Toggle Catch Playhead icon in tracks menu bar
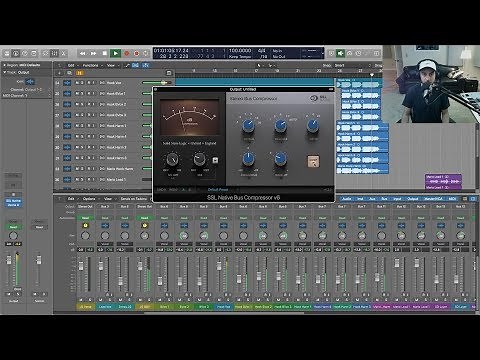This screenshot has height=360, width=480. 145,66
